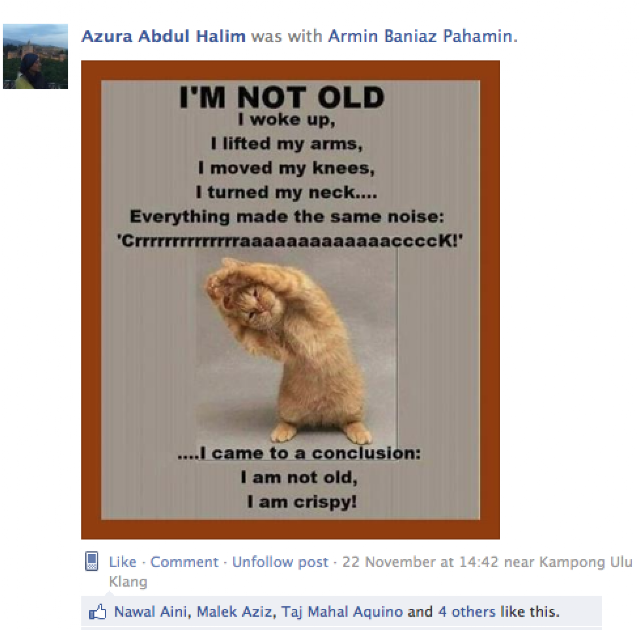Screen dimensions: 640x630
Task: Open Azura Abdul Halim's profile name link
Action: 163,36
